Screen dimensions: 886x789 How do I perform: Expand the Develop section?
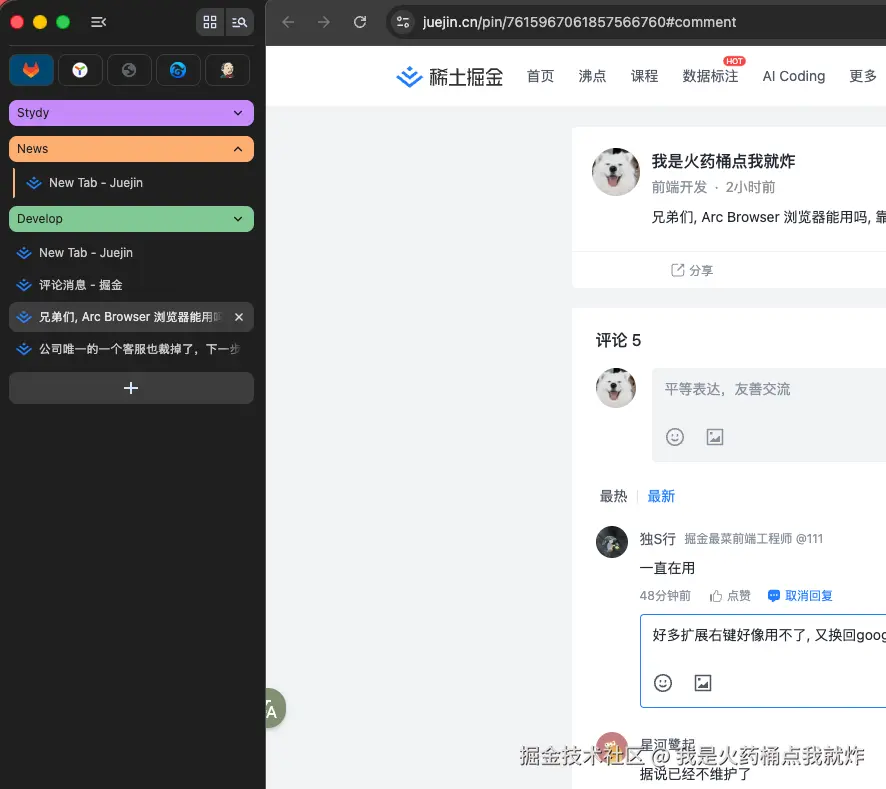131,219
